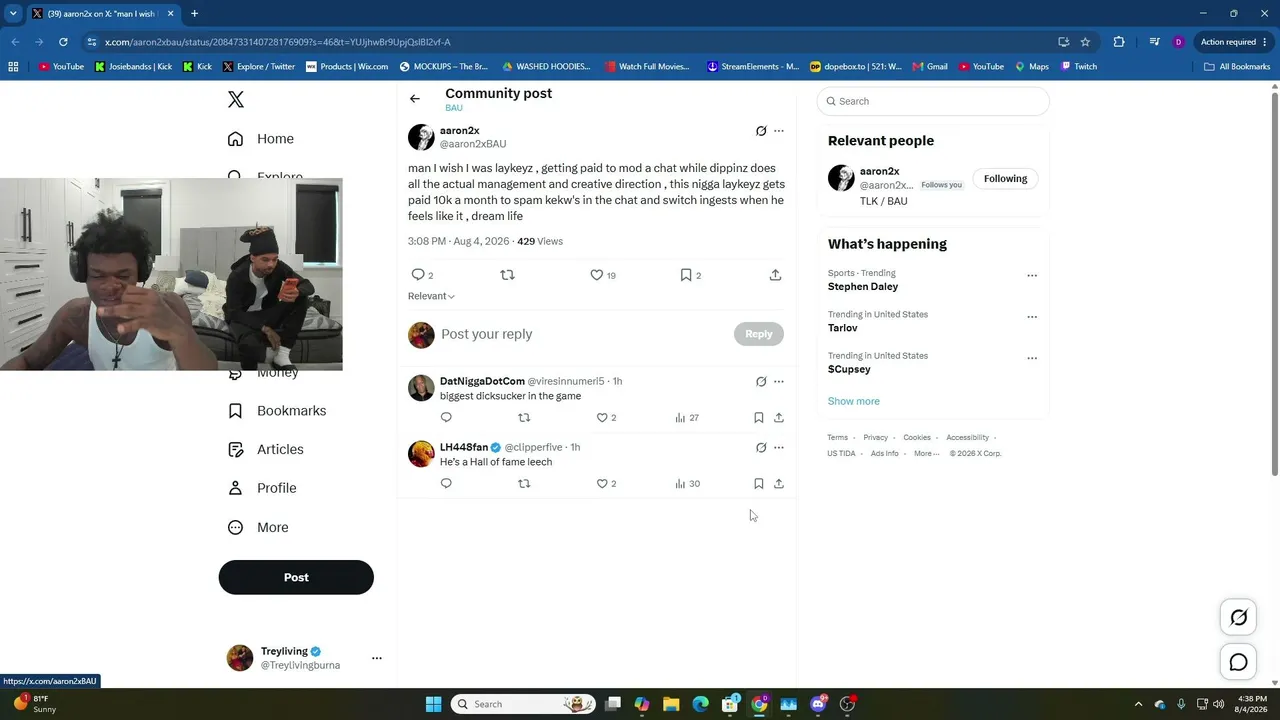Expand the Relevant replies sort dropdown
1280x720 pixels.
click(431, 296)
